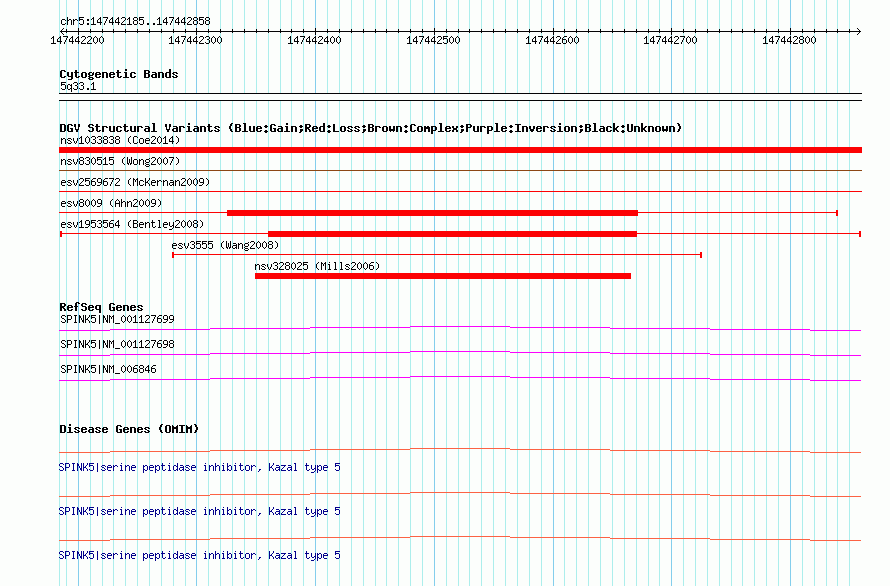This screenshot has width=890, height=586.
Task: Click the thick red esv8009 variant bar
Action: tap(433, 213)
